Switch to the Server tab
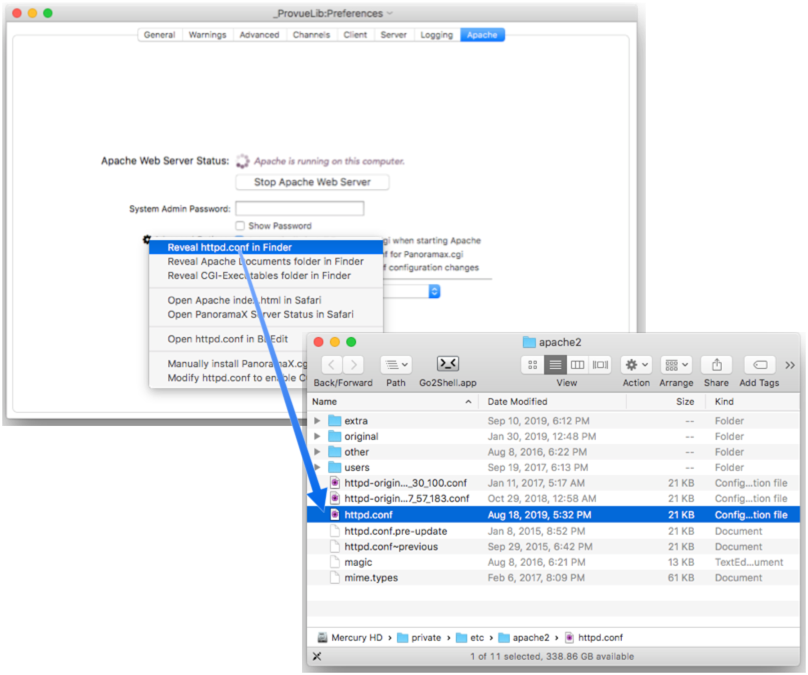808x675 pixels. pyautogui.click(x=394, y=35)
